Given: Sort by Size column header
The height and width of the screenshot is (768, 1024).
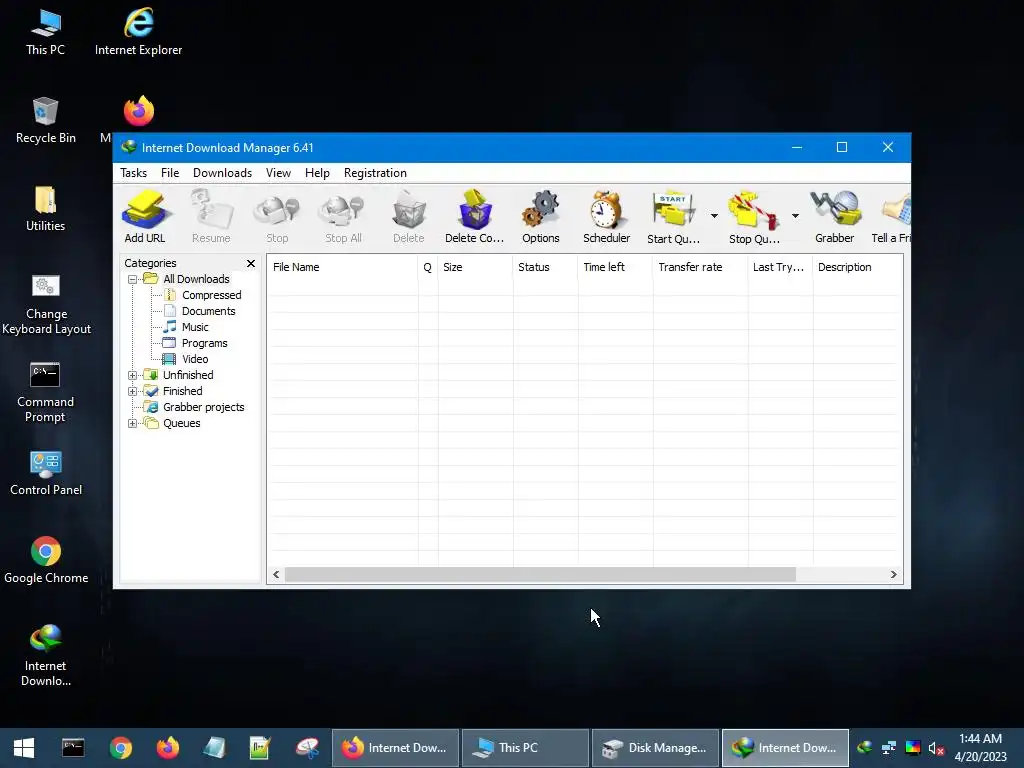Looking at the screenshot, I should (475, 267).
